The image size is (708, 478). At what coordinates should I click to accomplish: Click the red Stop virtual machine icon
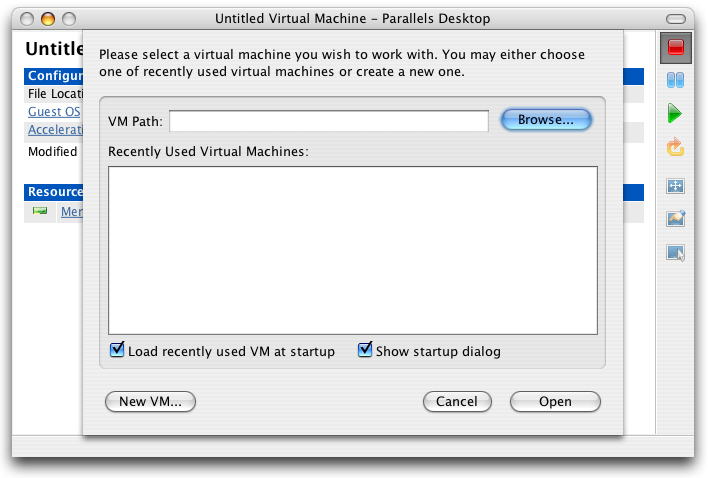pyautogui.click(x=675, y=47)
